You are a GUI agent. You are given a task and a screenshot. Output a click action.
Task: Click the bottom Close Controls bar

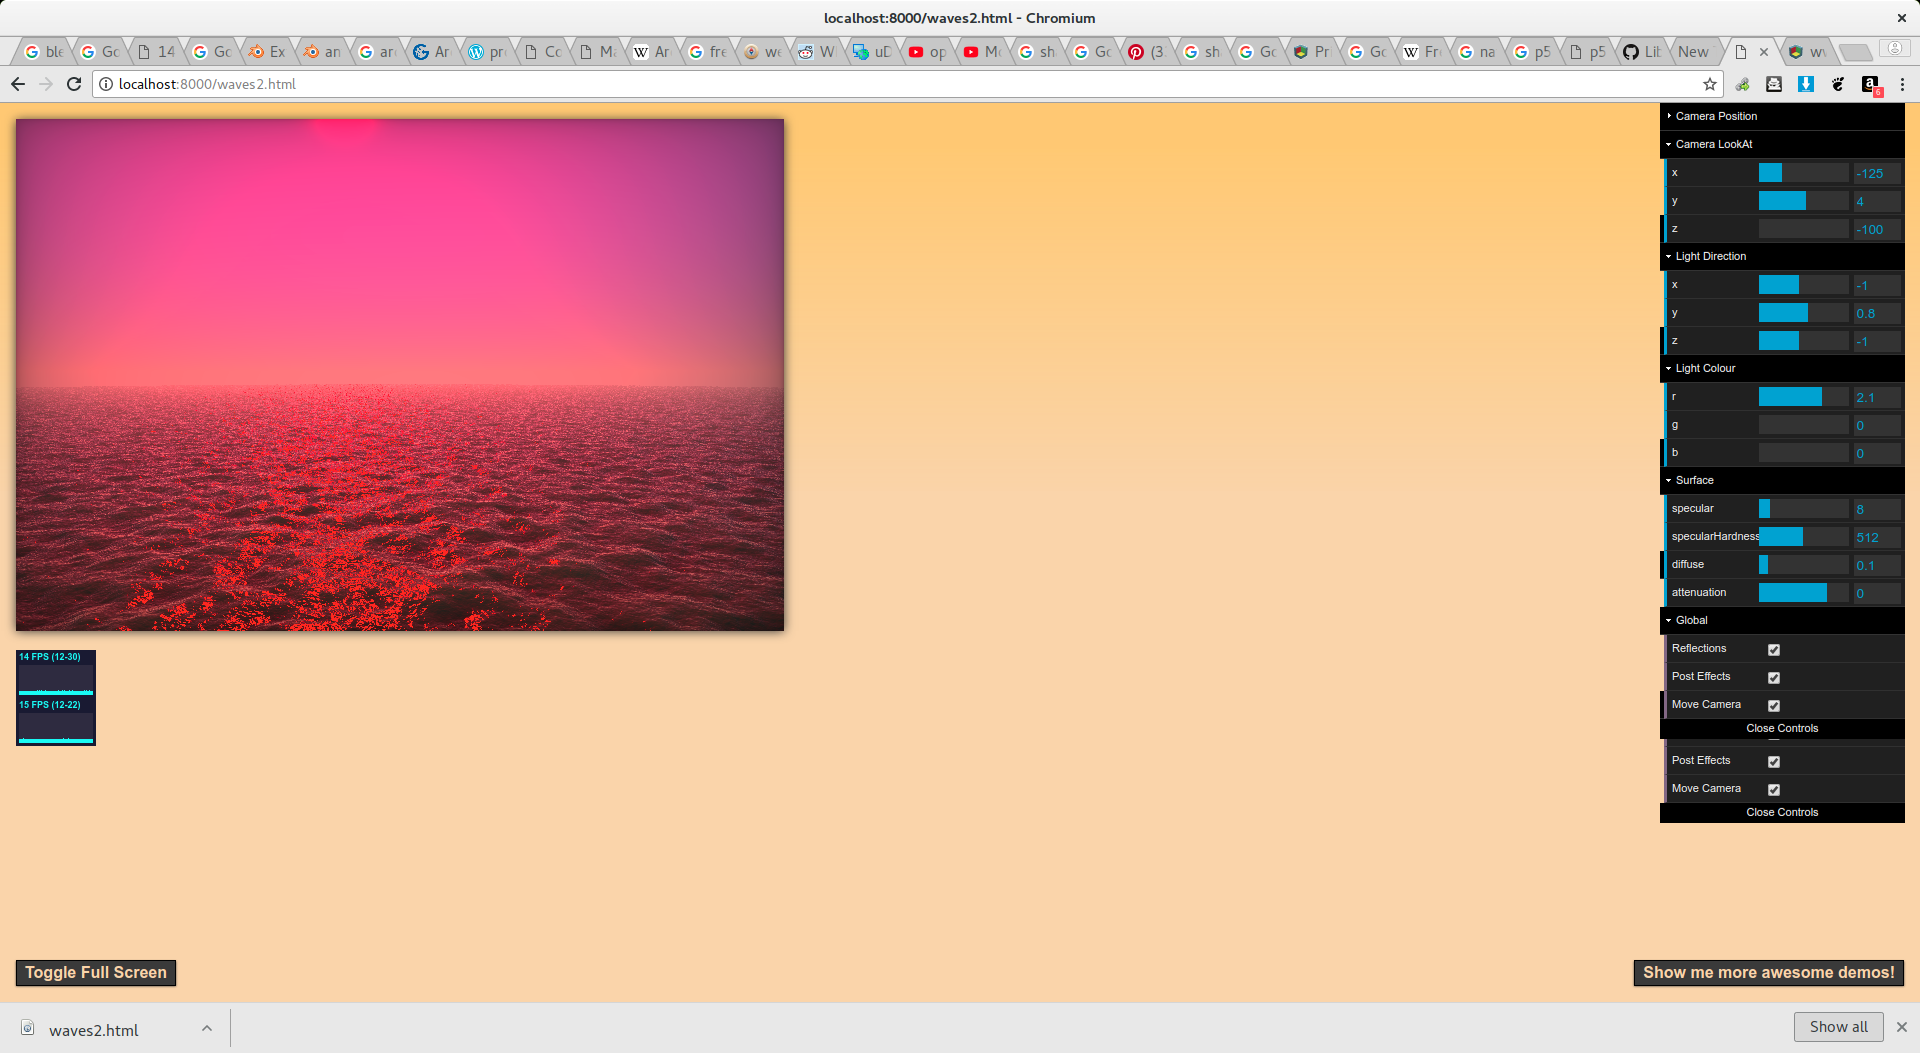1782,812
